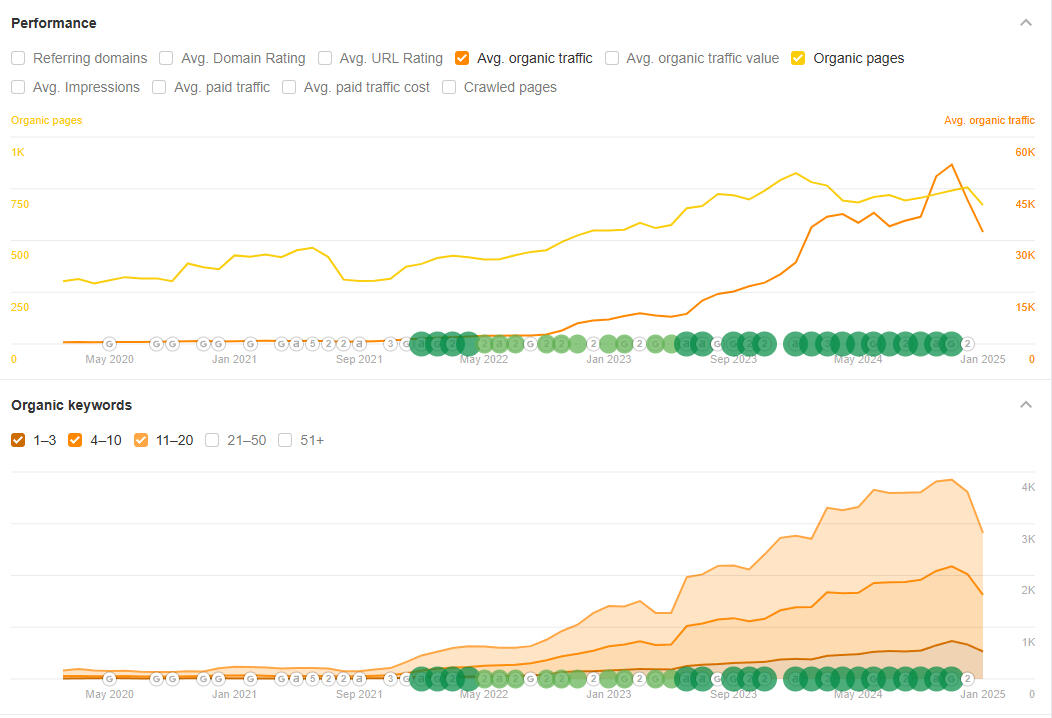Viewport: 1052px width, 718px height.
Task: Check the Avg. Domain Rating metric
Action: point(166,58)
